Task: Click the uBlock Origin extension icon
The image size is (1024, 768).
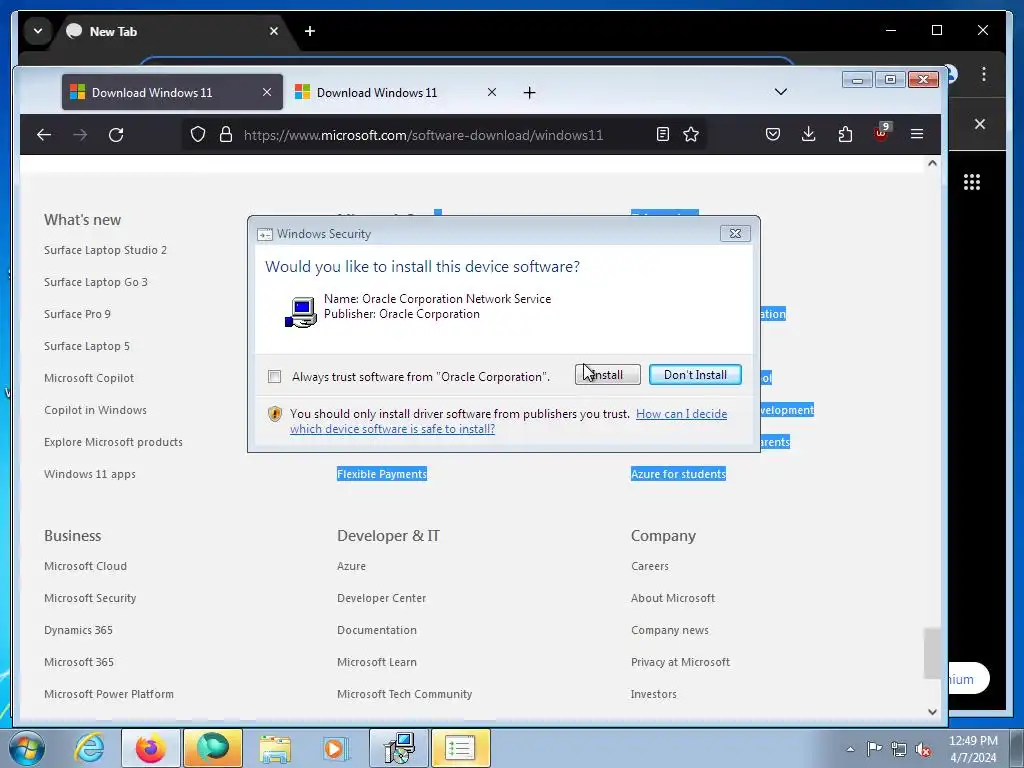Action: coord(882,133)
